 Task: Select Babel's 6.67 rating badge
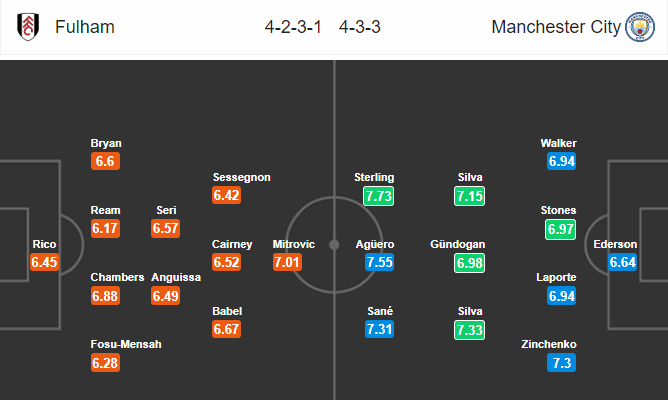point(227,329)
